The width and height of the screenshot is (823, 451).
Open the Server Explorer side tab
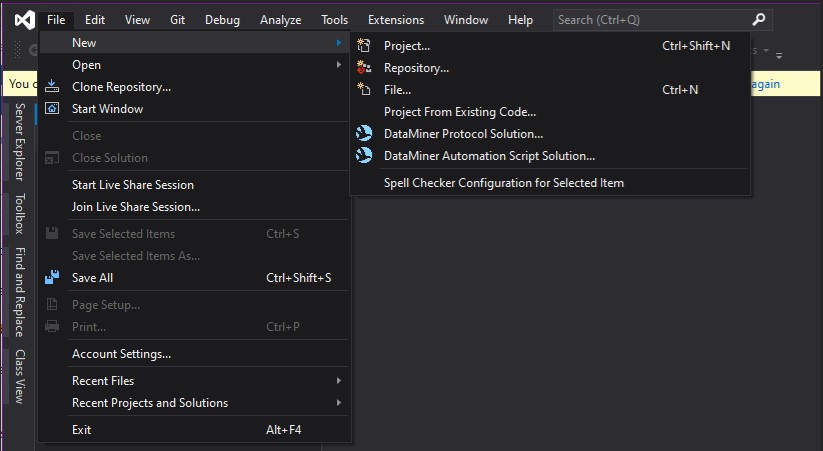pos(19,142)
